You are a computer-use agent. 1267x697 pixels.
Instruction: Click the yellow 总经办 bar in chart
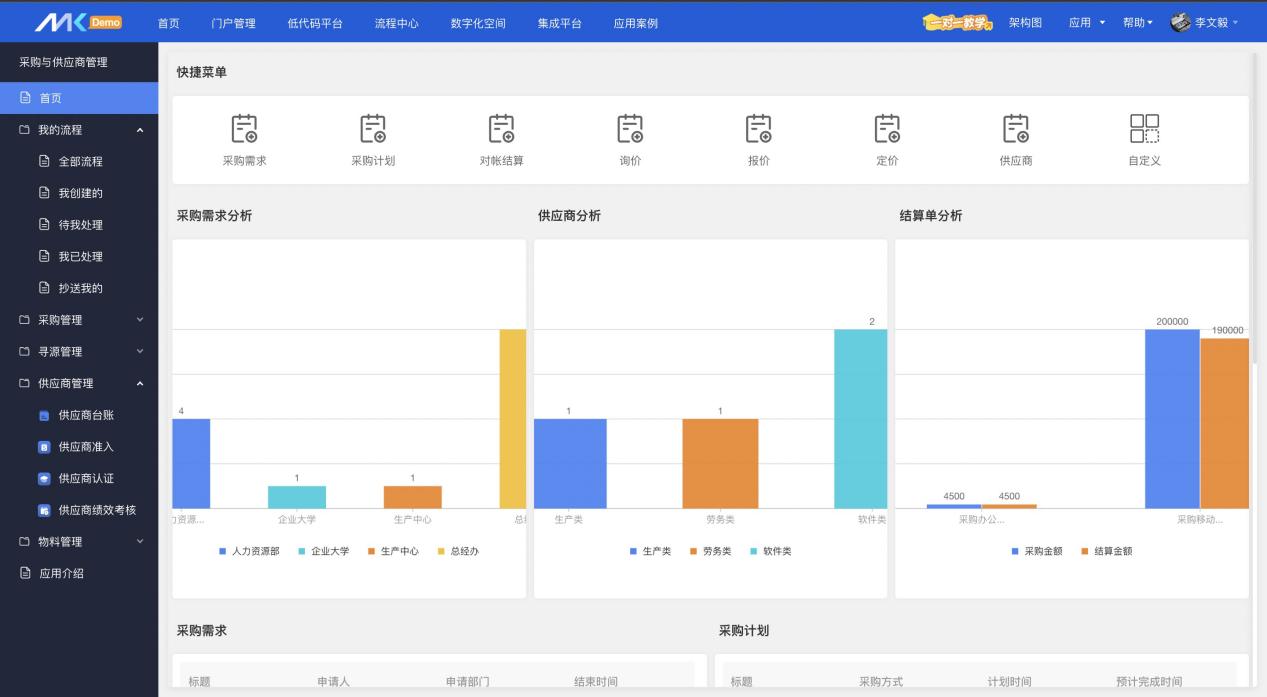click(512, 418)
